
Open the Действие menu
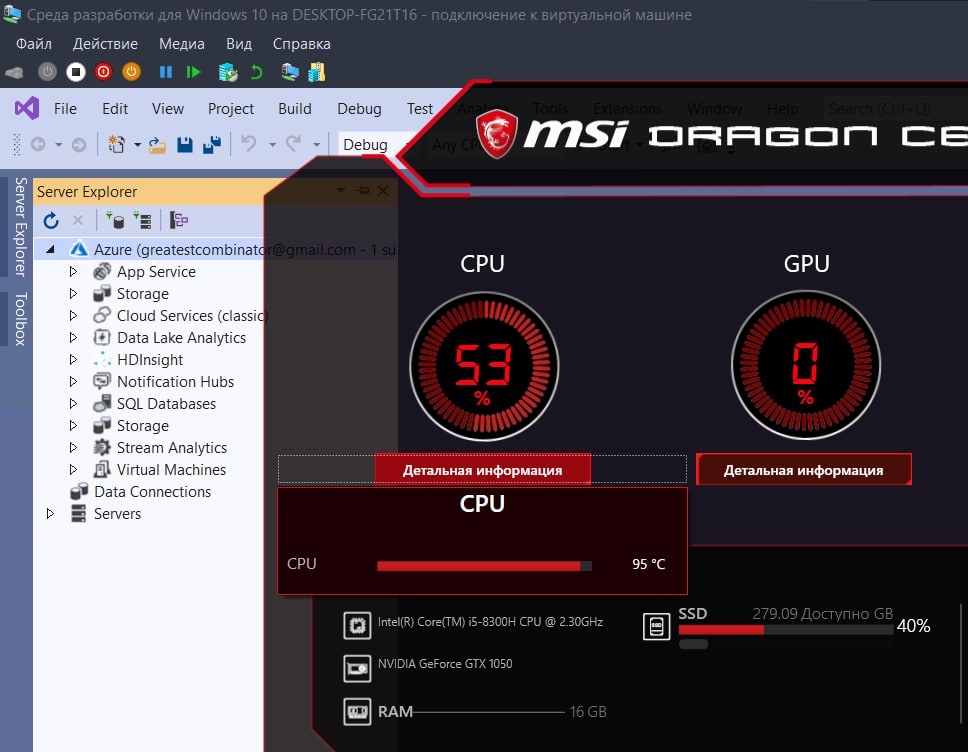106,44
